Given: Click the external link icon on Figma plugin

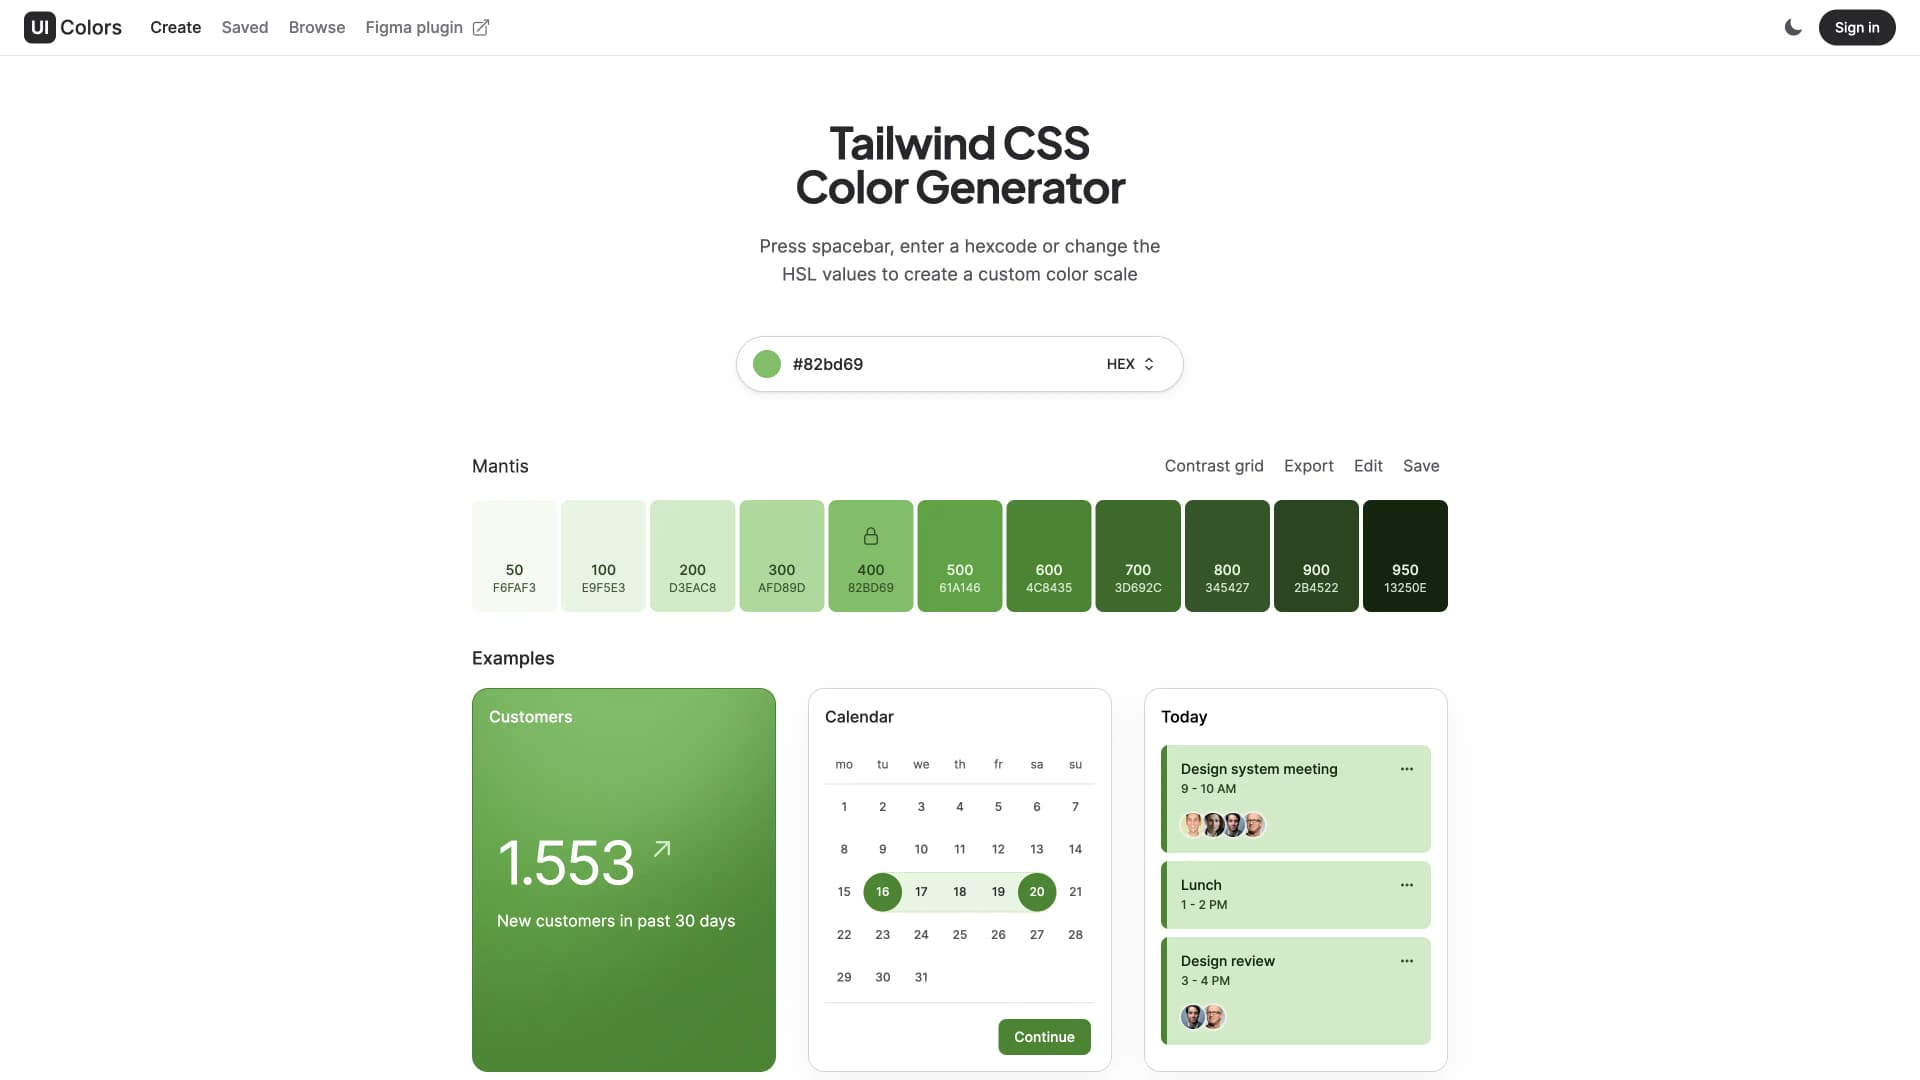Looking at the screenshot, I should point(481,26).
